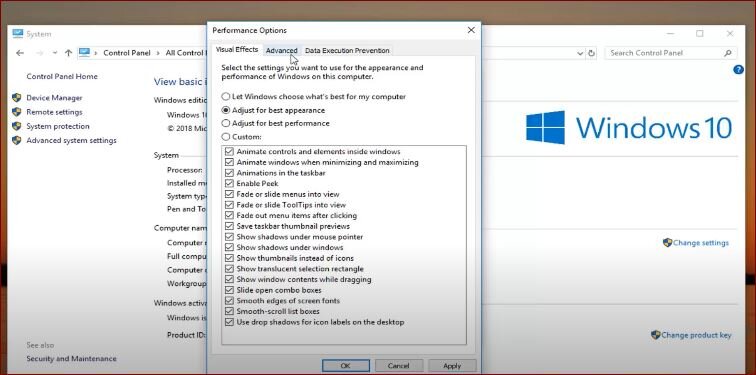This screenshot has width=756, height=375.
Task: Toggle Show window contents while dragging
Action: (x=229, y=279)
